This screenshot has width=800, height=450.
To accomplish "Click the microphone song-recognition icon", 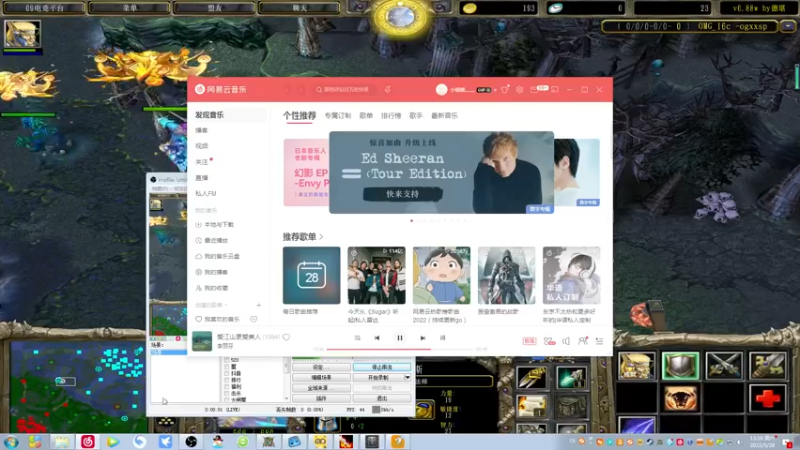I will (388, 90).
